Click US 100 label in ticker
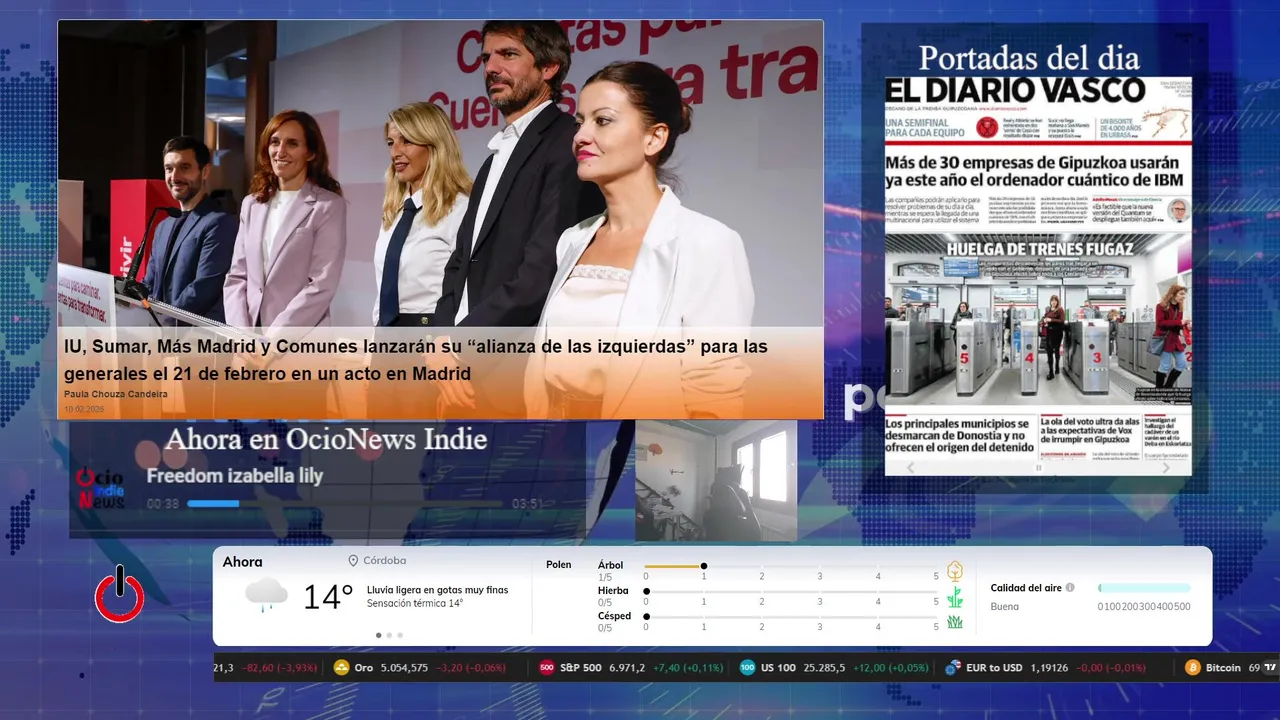This screenshot has width=1280, height=720. pyautogui.click(x=777, y=668)
